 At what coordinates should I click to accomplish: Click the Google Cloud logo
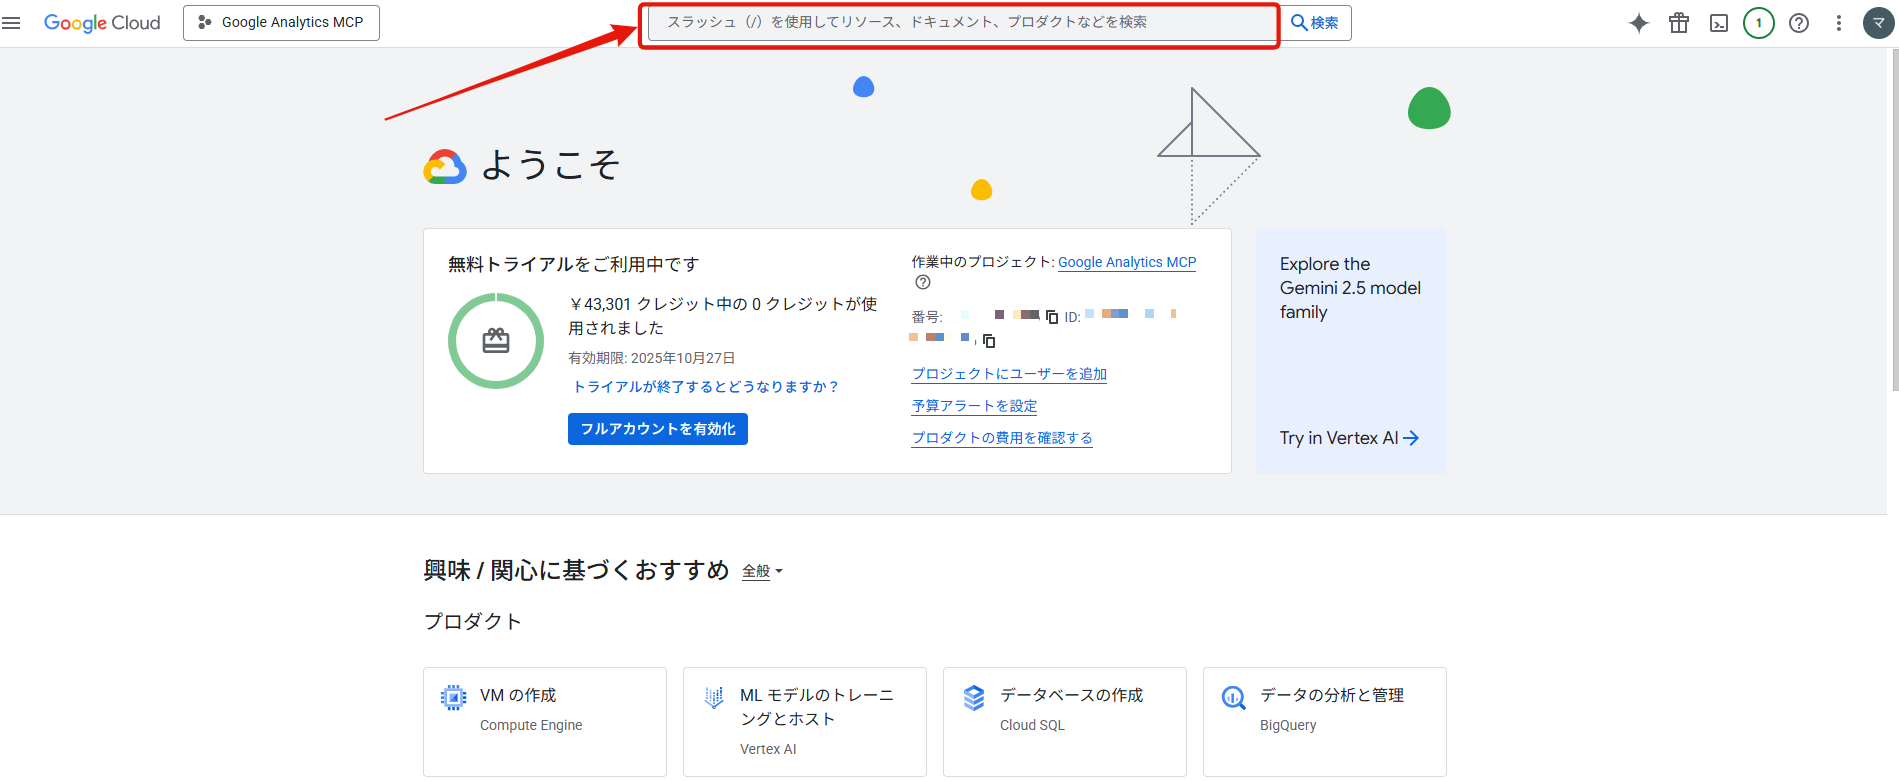102,23
